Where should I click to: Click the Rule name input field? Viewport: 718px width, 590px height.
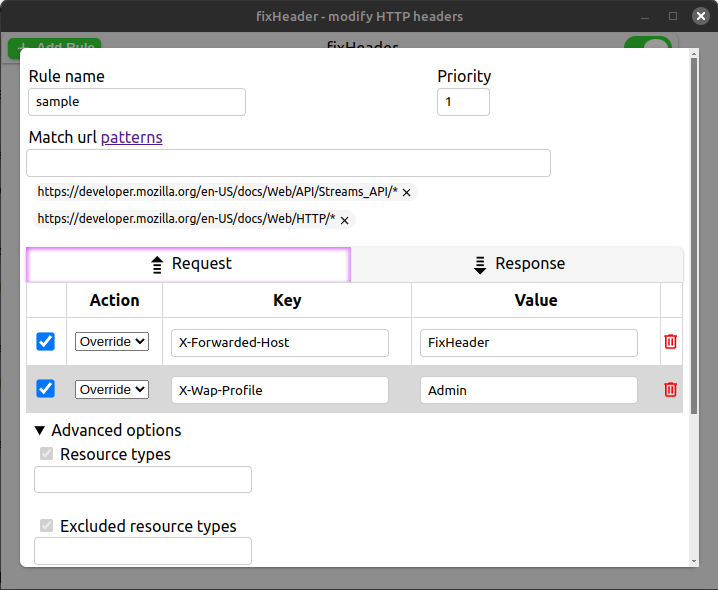(x=137, y=102)
